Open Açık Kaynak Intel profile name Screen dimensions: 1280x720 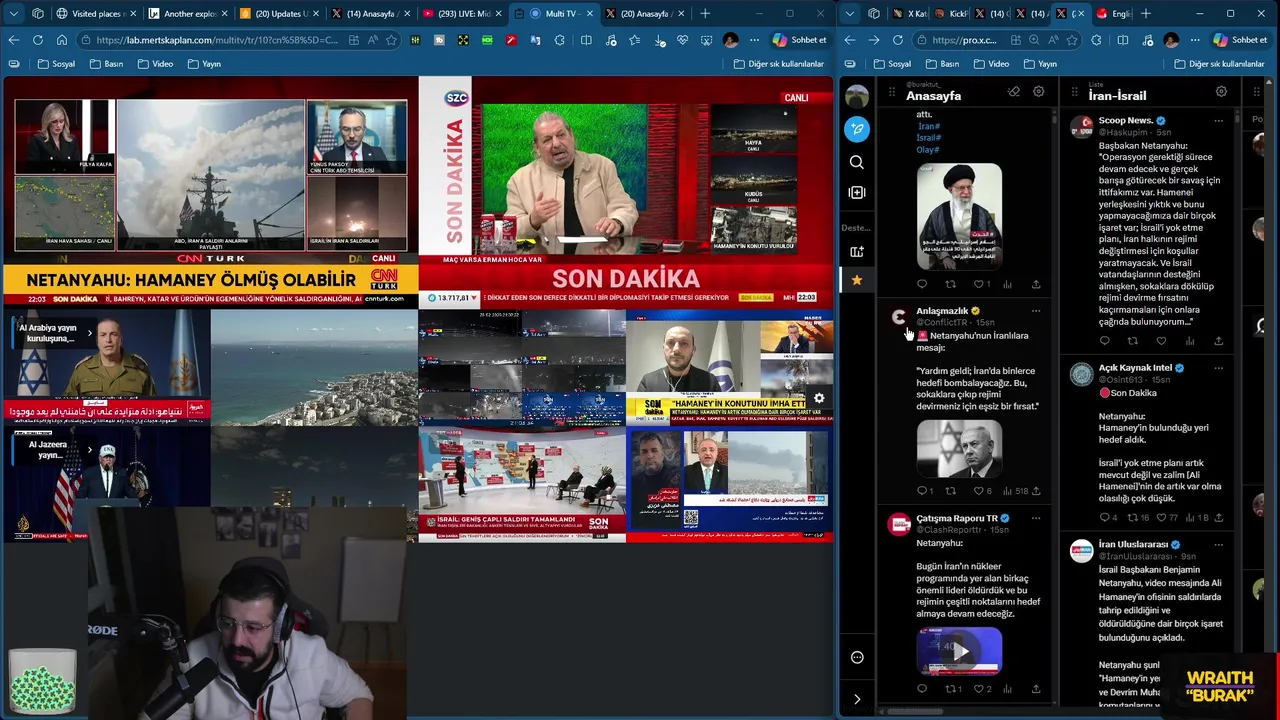pos(1135,368)
